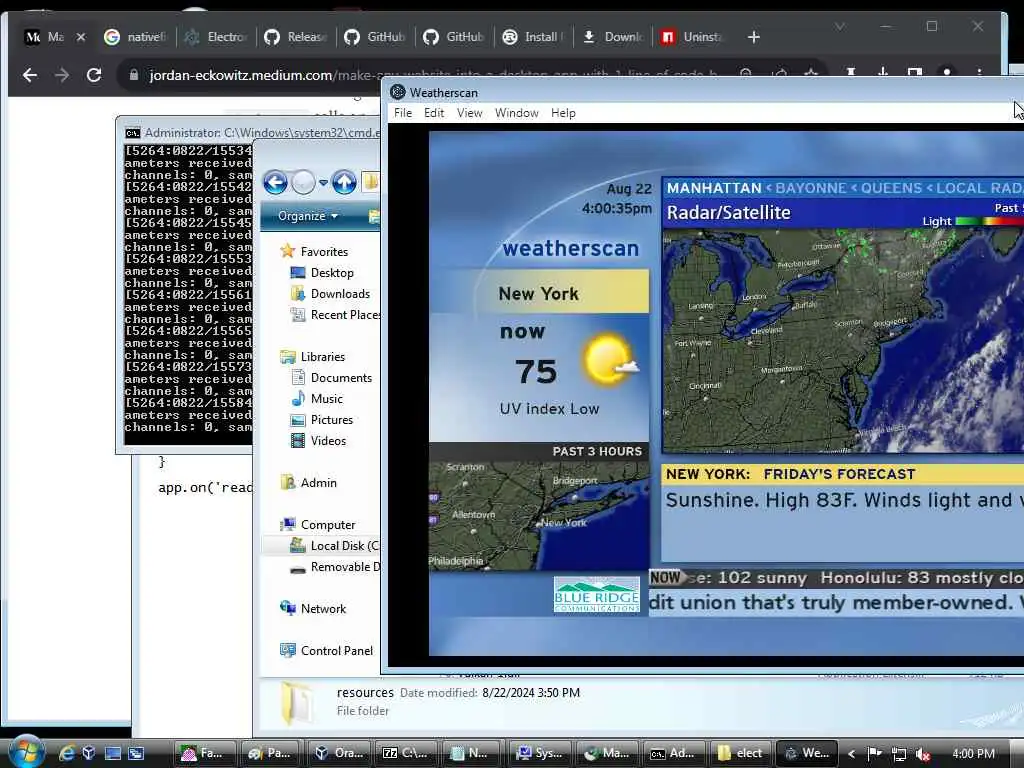Screen dimensions: 1024x768
Task: Switch to the Electron browser tab
Action: pos(217,37)
